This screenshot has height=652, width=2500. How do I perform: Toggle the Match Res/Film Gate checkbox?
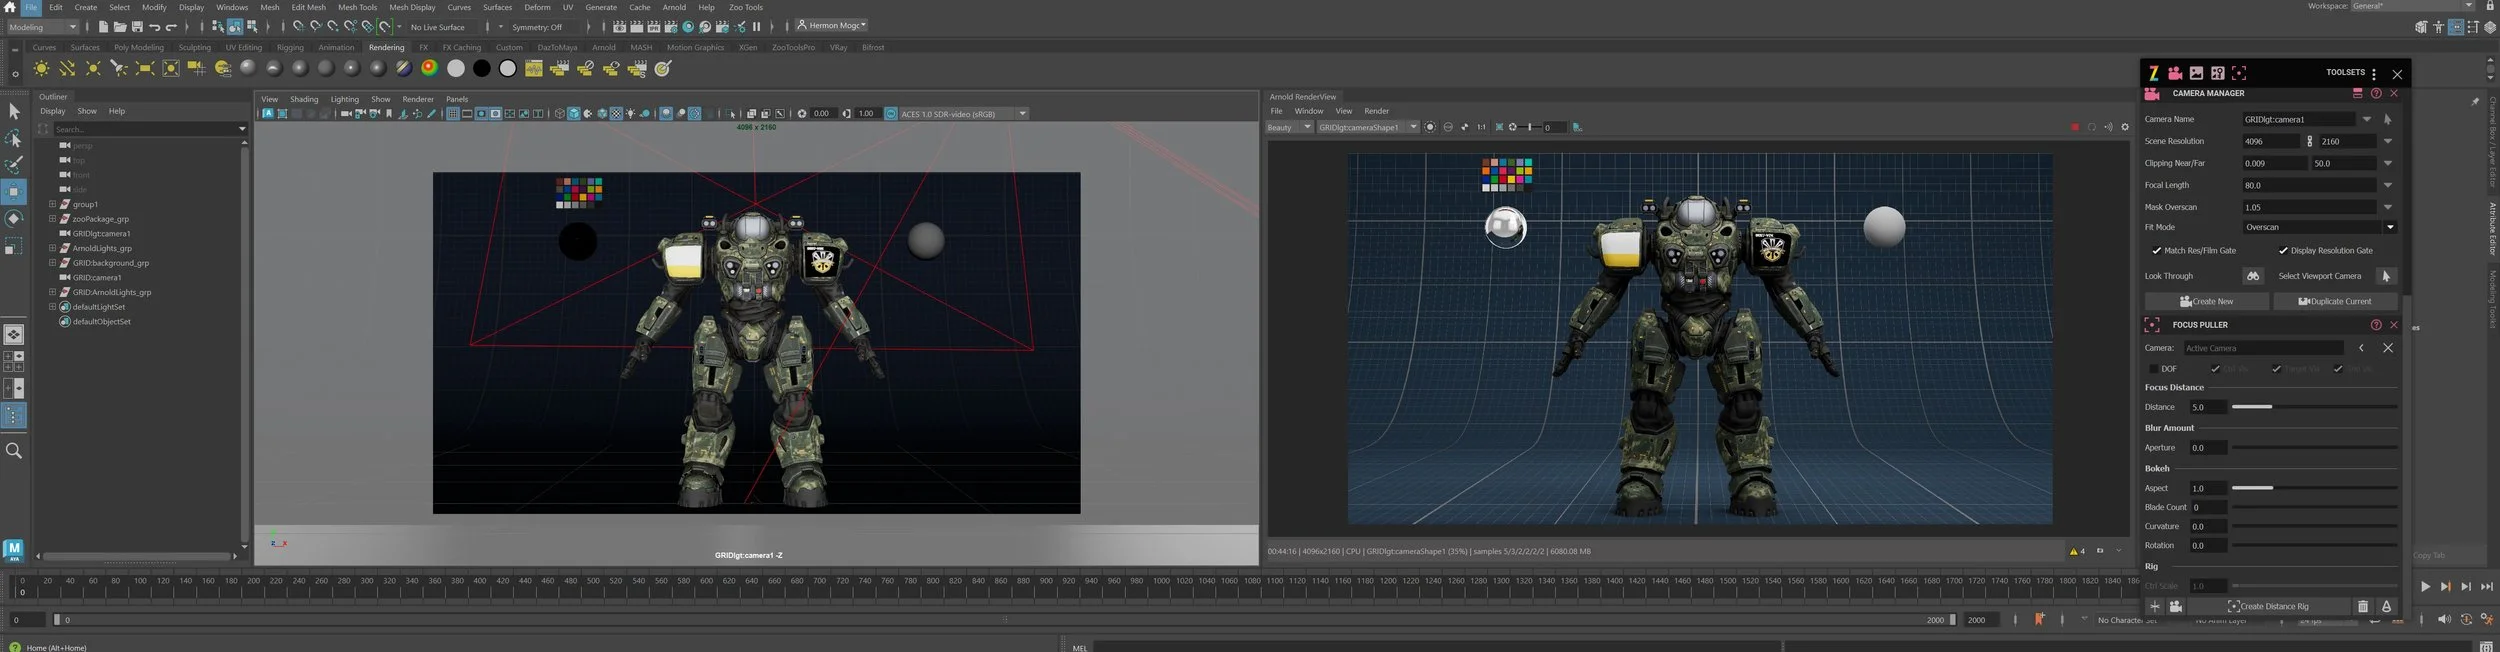(x=2157, y=250)
